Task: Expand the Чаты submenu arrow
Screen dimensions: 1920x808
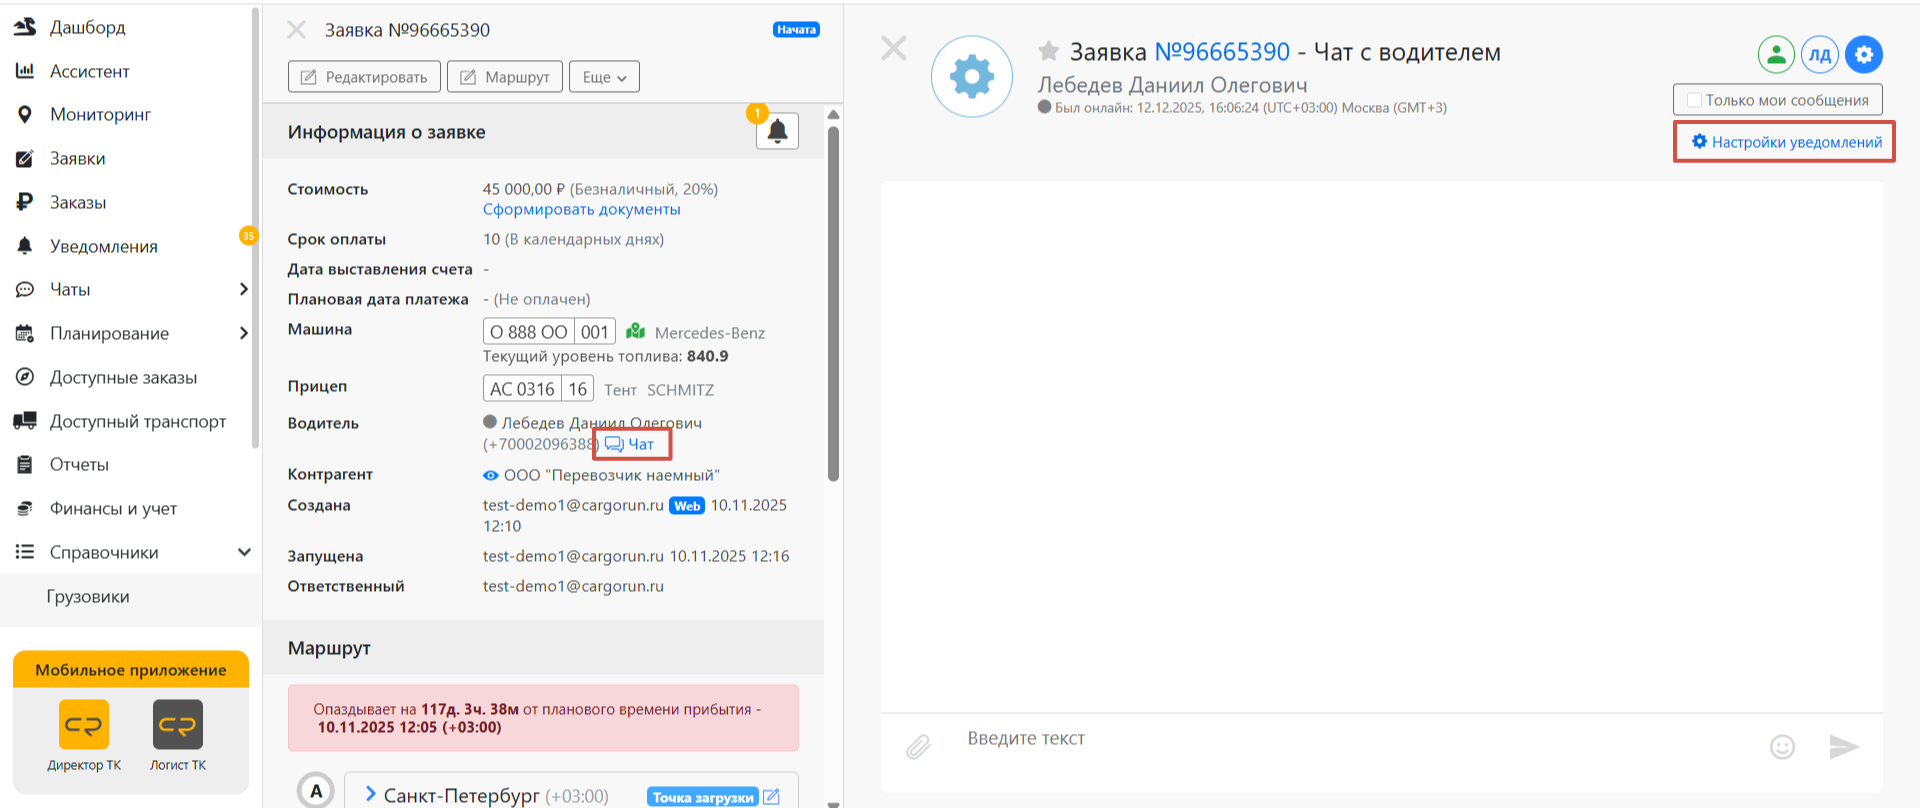Action: (243, 289)
